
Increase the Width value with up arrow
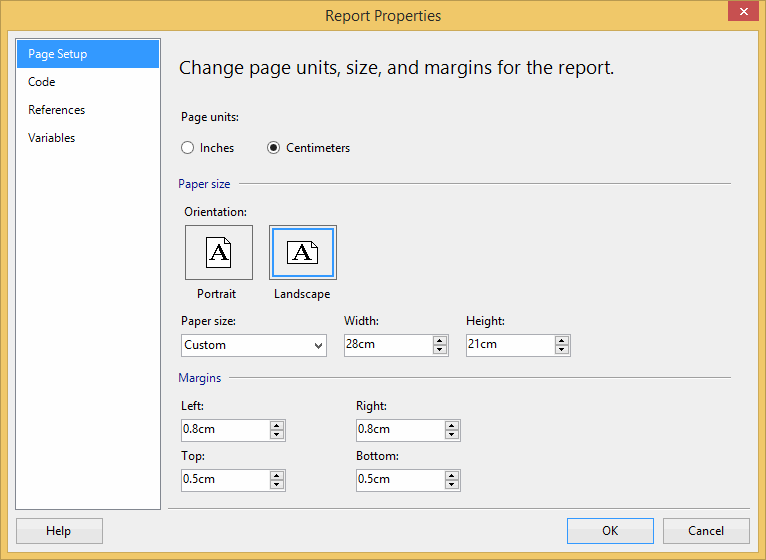click(x=440, y=340)
